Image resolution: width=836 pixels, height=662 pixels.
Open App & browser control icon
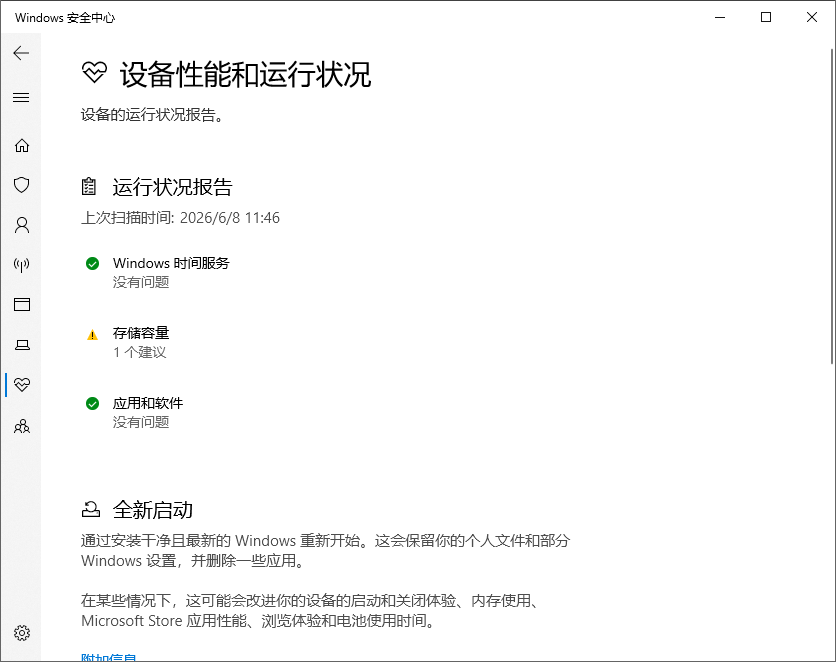[21, 304]
